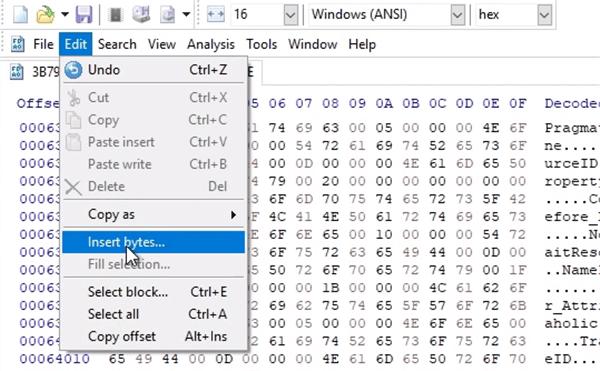Expand the Open icon's dropdown arrow
600x371 pixels.
(x=65, y=15)
